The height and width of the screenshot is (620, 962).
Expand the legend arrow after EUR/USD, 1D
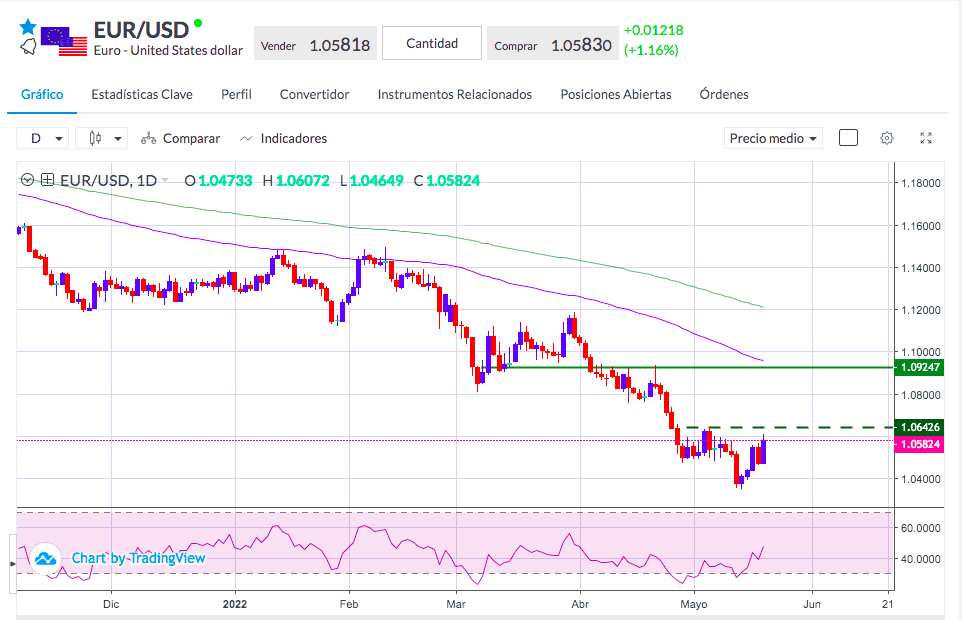[x=164, y=180]
